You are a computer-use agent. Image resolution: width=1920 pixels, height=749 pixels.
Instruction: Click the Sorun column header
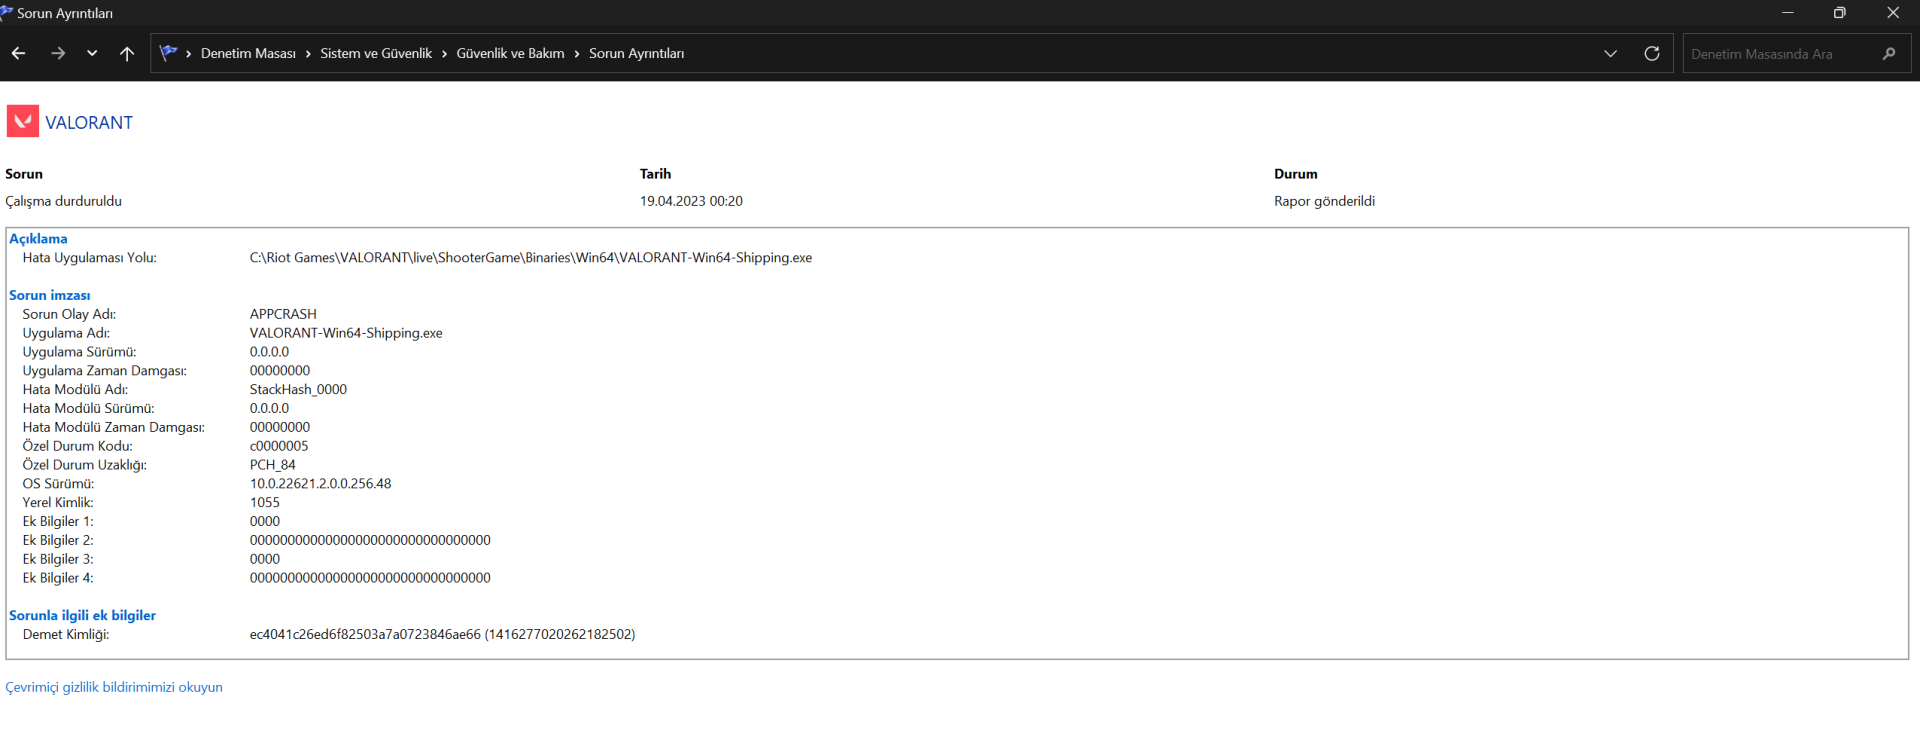pos(24,174)
